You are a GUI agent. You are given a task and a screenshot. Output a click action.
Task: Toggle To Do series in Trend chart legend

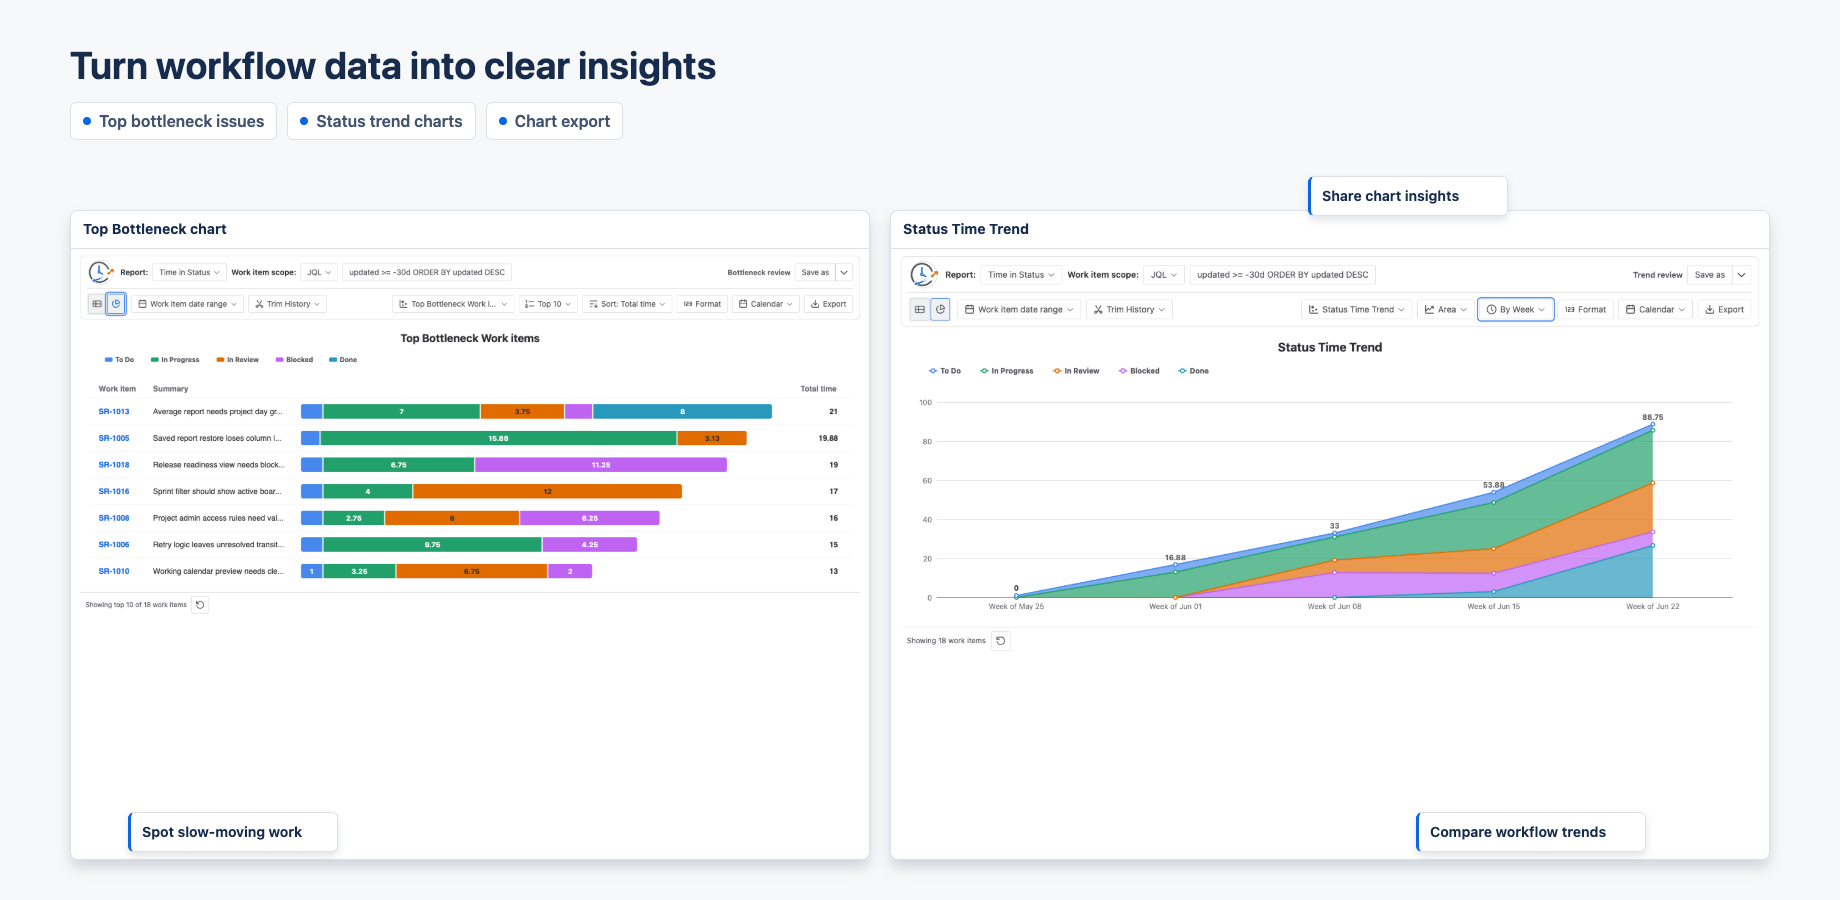point(945,371)
